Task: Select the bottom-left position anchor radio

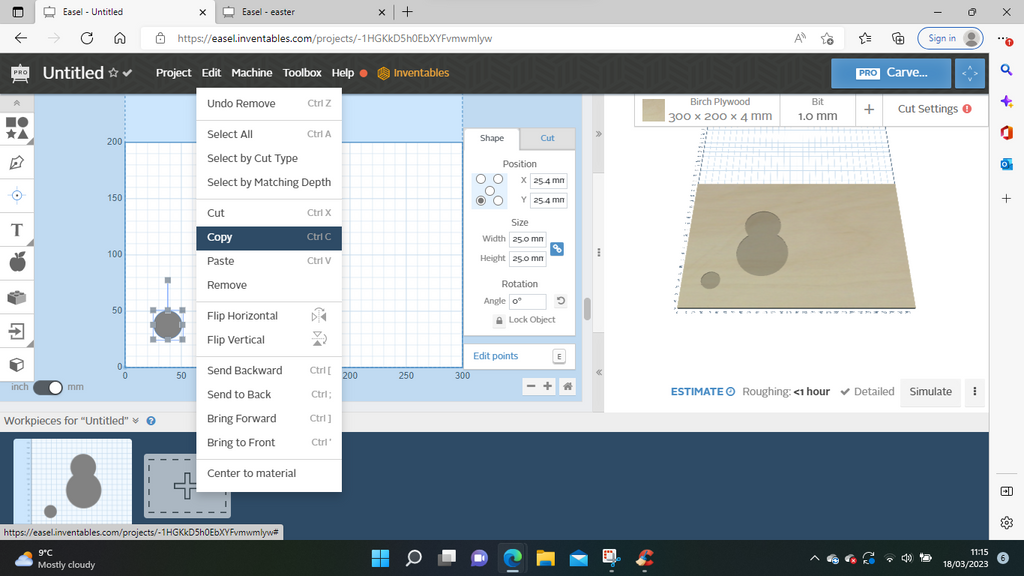Action: [481, 200]
